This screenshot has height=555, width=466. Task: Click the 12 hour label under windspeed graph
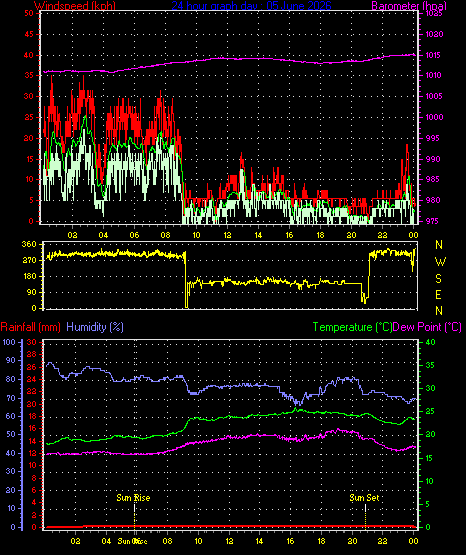(x=228, y=235)
